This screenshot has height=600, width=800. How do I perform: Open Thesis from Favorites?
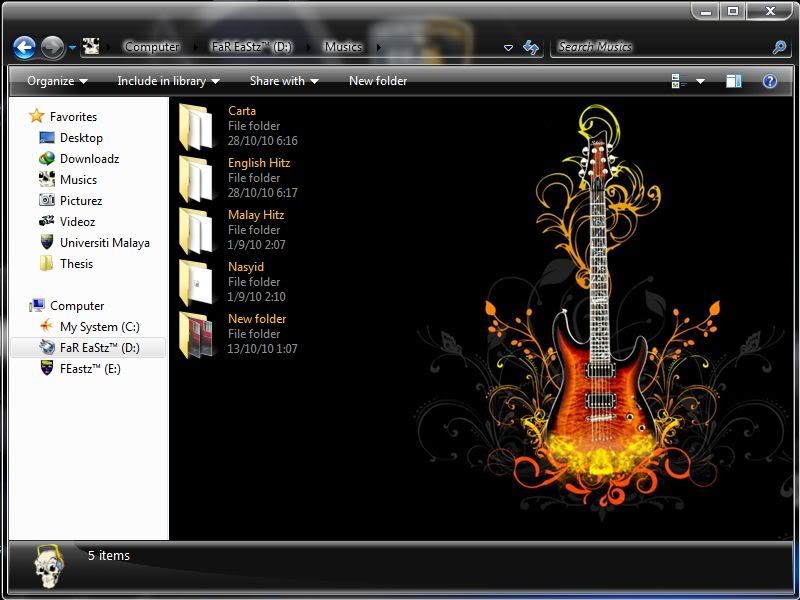coord(77,263)
